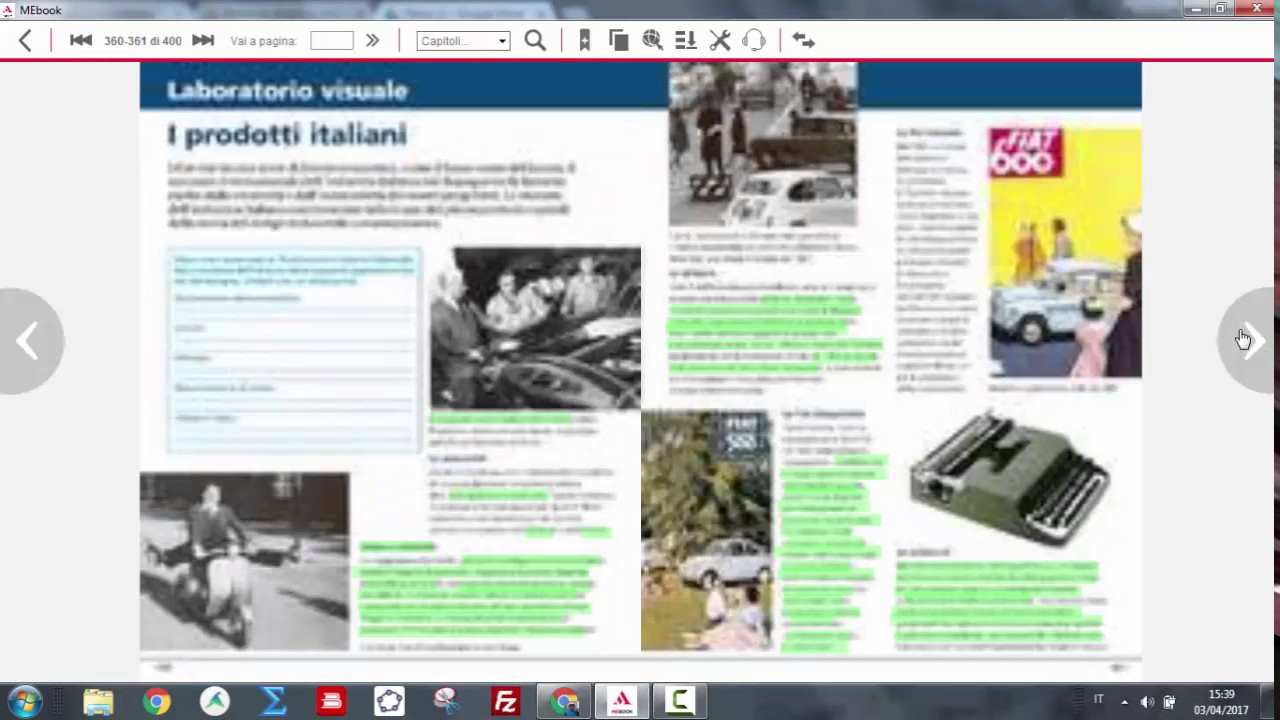Launch the first Chrome icon in taskbar
Viewport: 1280px width, 720px height.
tap(156, 701)
